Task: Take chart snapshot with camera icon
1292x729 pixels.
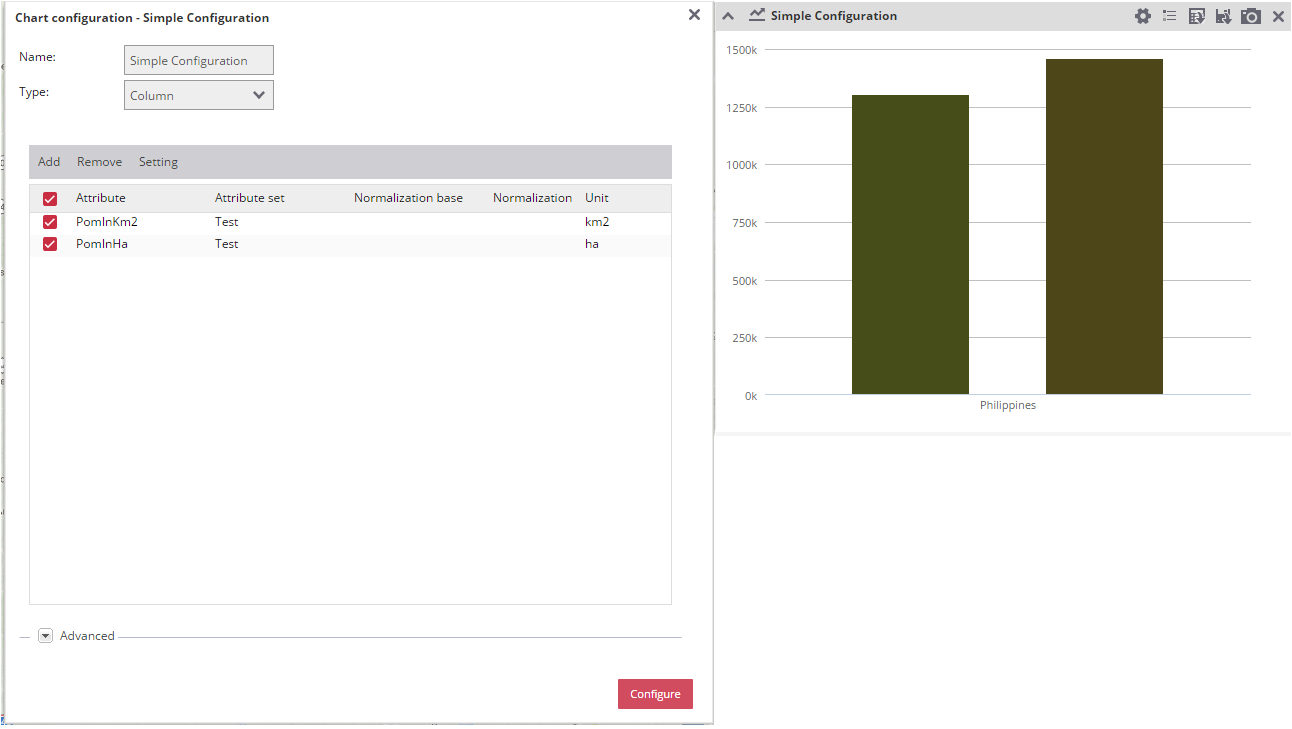Action: (1251, 16)
